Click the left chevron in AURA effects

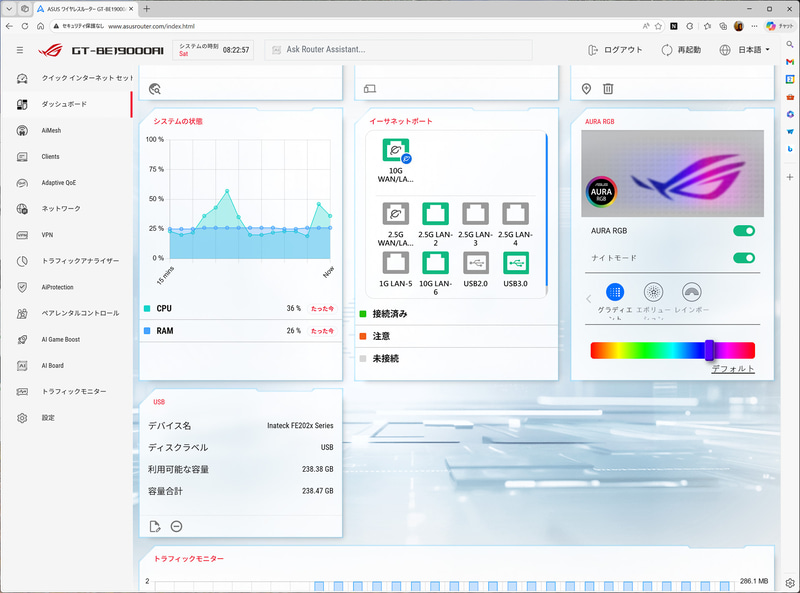589,299
